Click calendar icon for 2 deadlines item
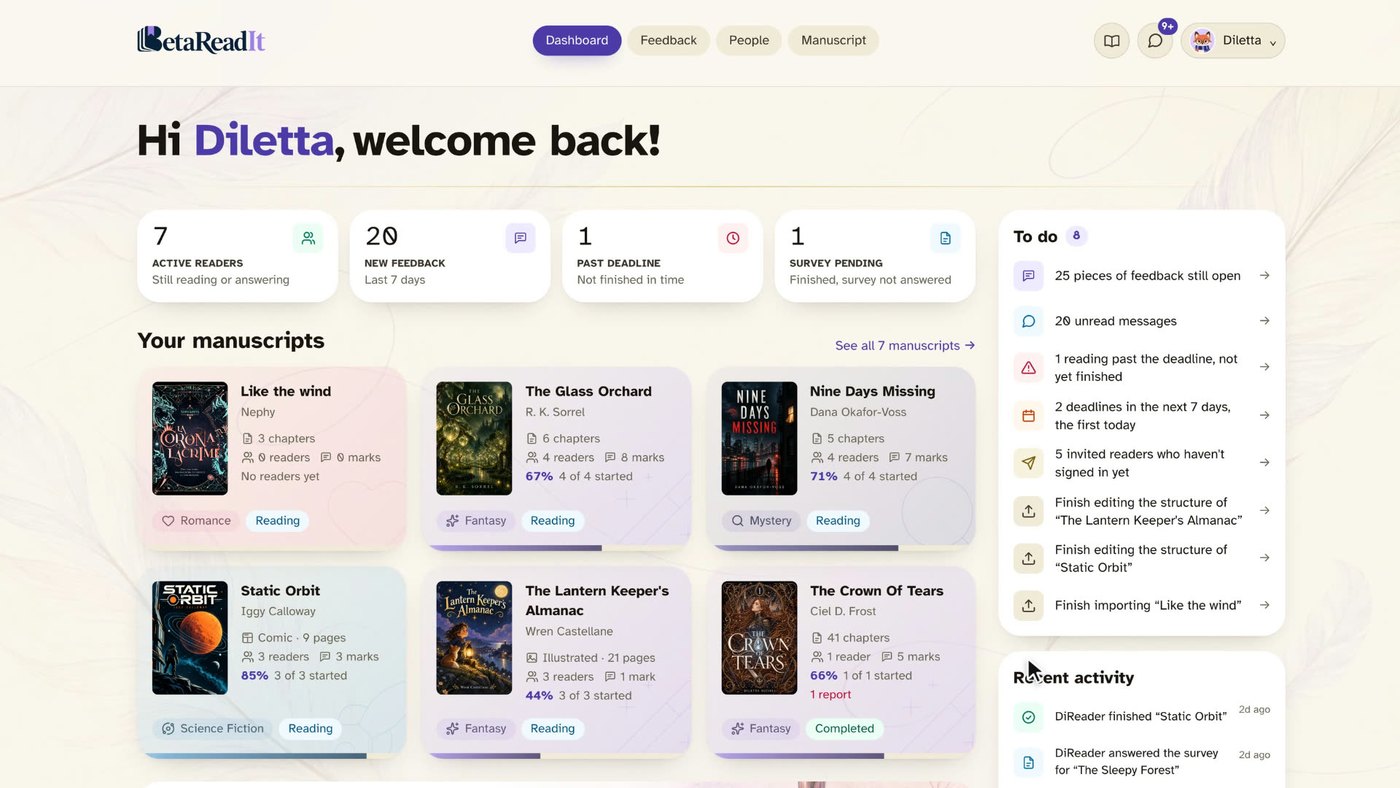 click(1028, 415)
